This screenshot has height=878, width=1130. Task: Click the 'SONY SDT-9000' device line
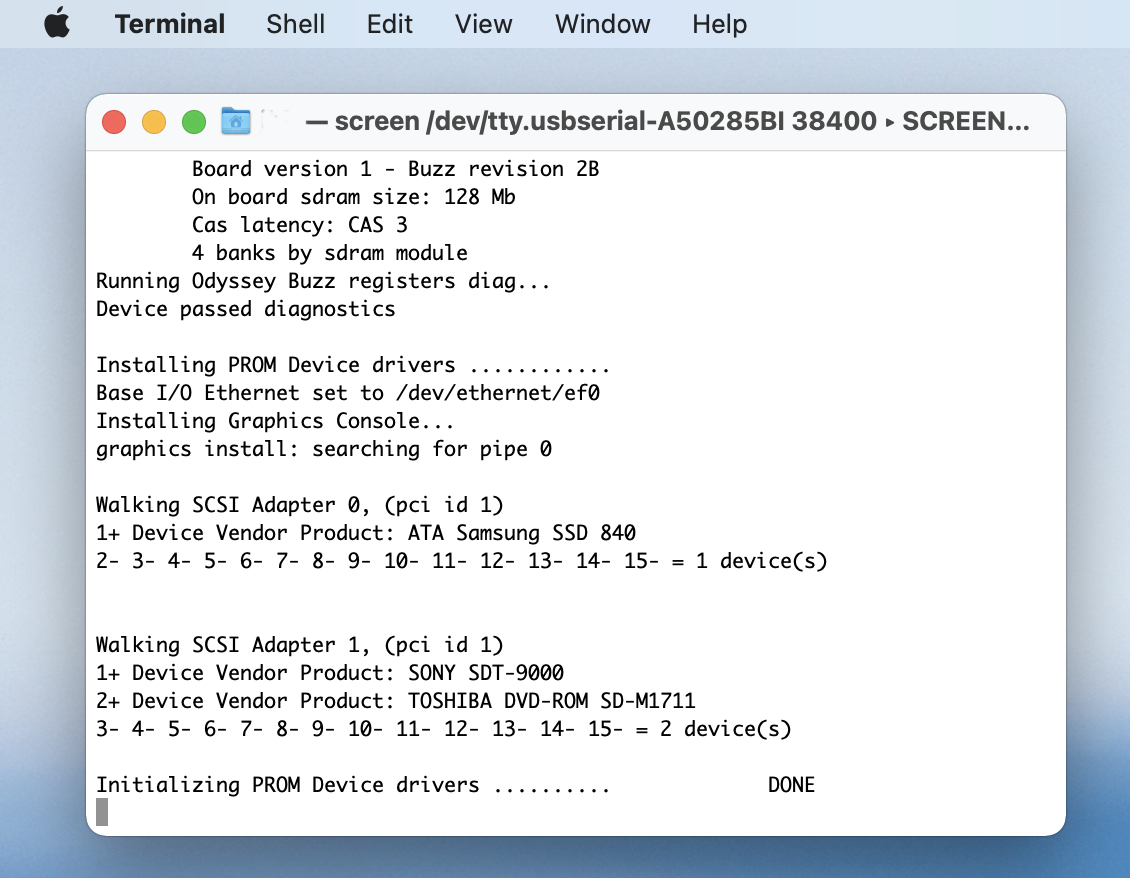pos(329,673)
